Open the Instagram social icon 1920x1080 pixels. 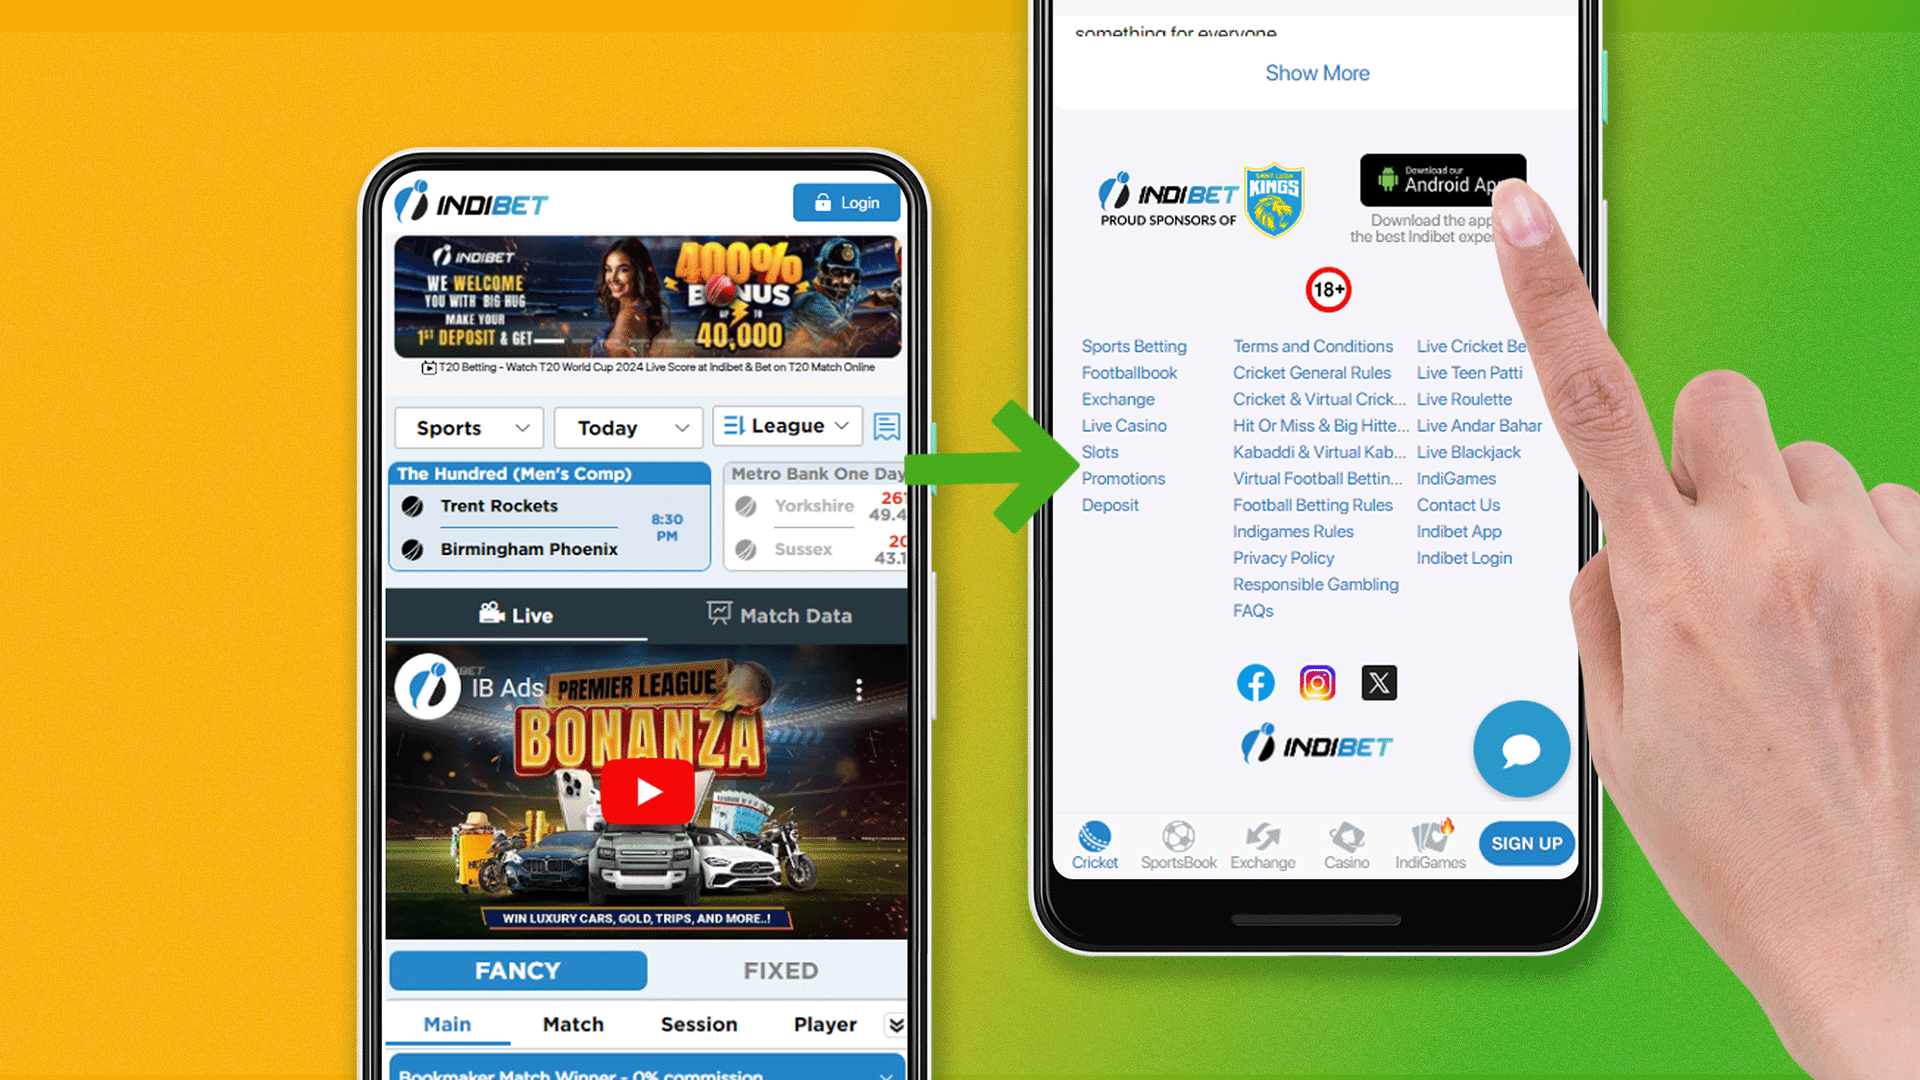pyautogui.click(x=1316, y=682)
